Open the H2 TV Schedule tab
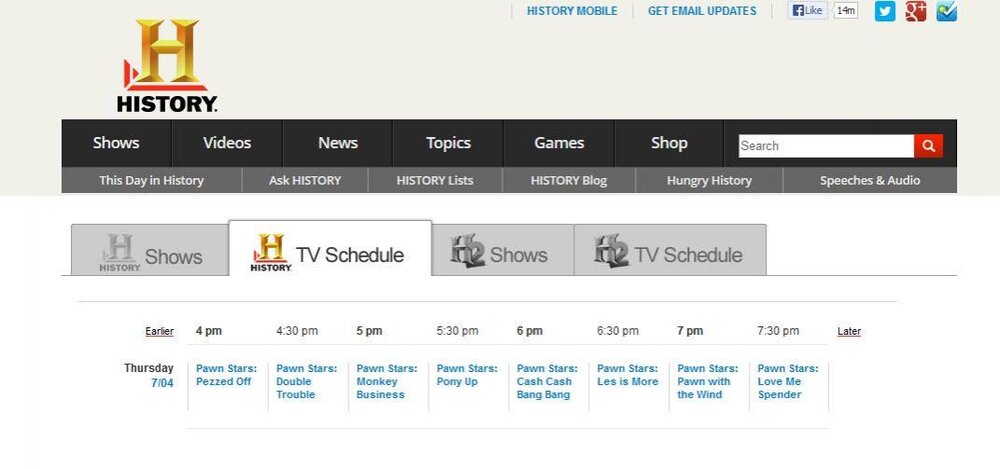This screenshot has width=1000, height=469. (x=670, y=250)
